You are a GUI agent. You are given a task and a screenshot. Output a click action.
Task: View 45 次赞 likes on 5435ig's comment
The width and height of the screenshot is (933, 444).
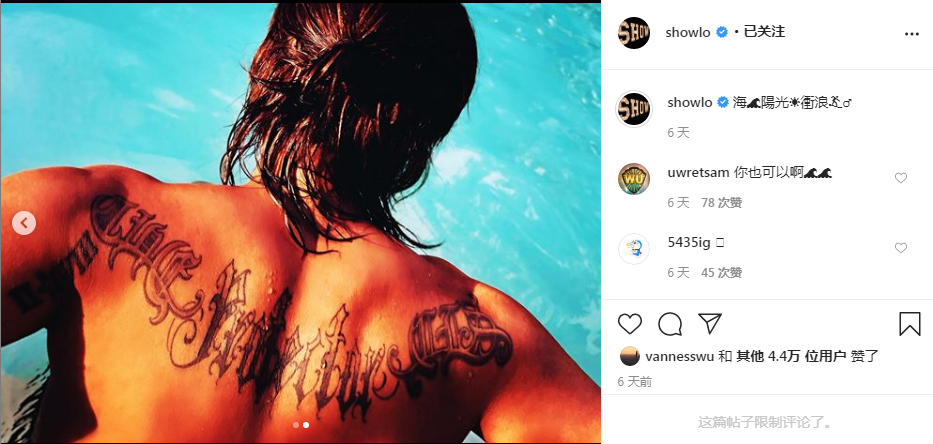[721, 272]
